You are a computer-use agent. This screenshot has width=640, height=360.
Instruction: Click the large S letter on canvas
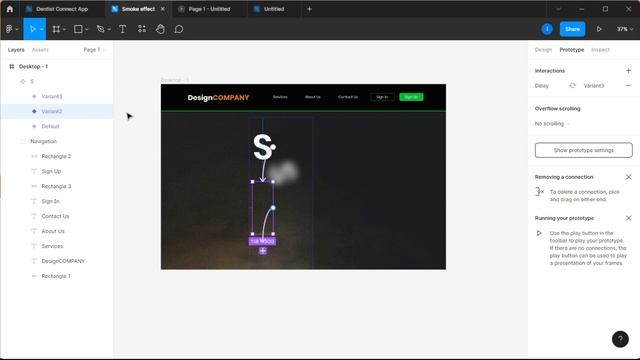(x=262, y=147)
